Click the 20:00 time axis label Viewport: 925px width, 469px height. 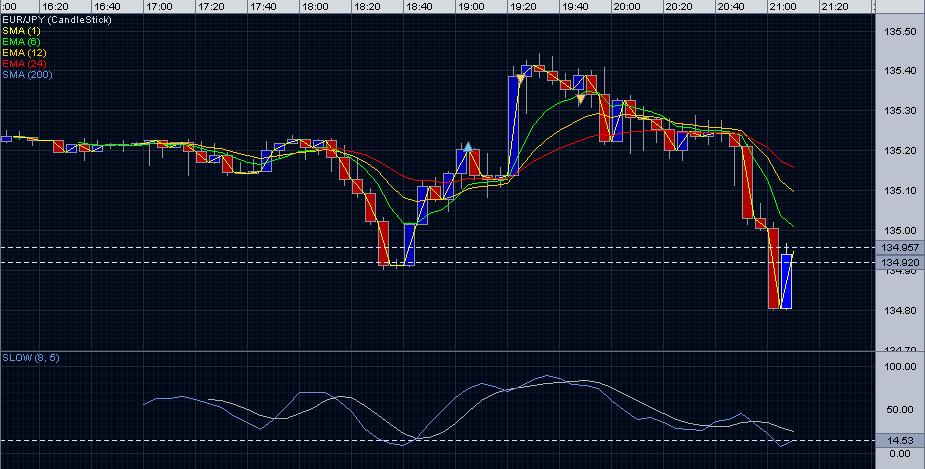[626, 6]
